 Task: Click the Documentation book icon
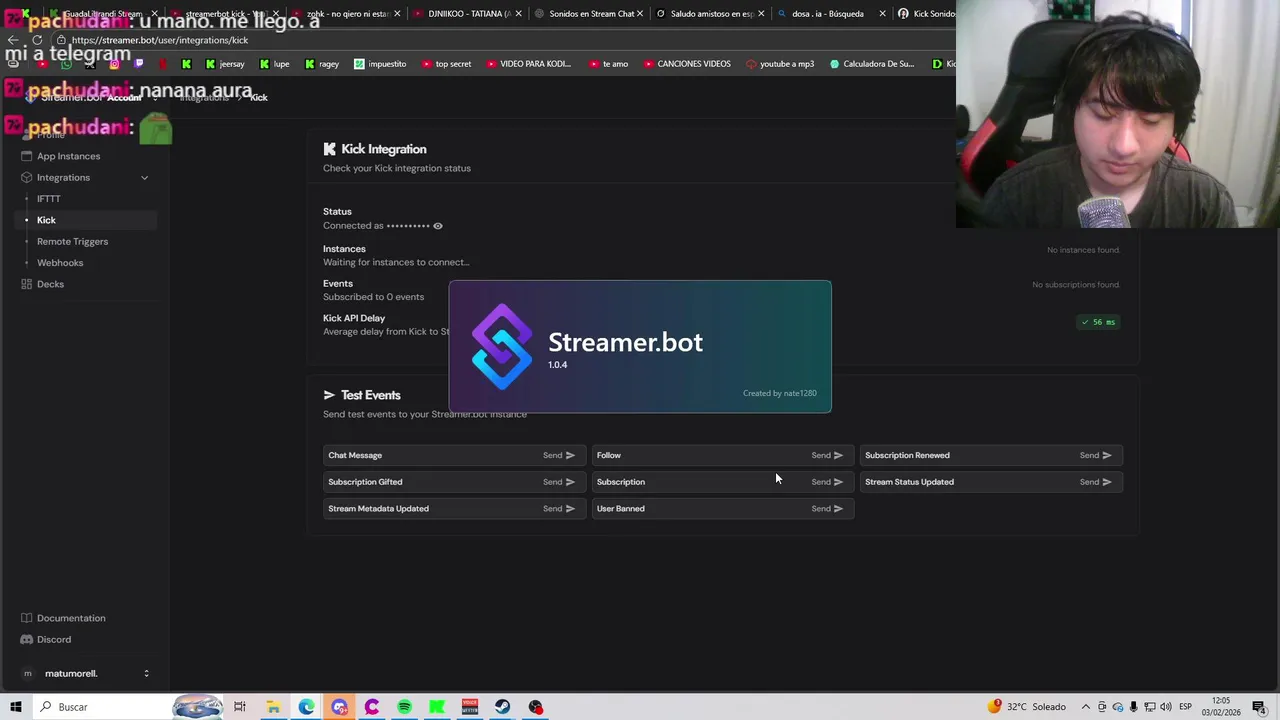pyautogui.click(x=27, y=618)
